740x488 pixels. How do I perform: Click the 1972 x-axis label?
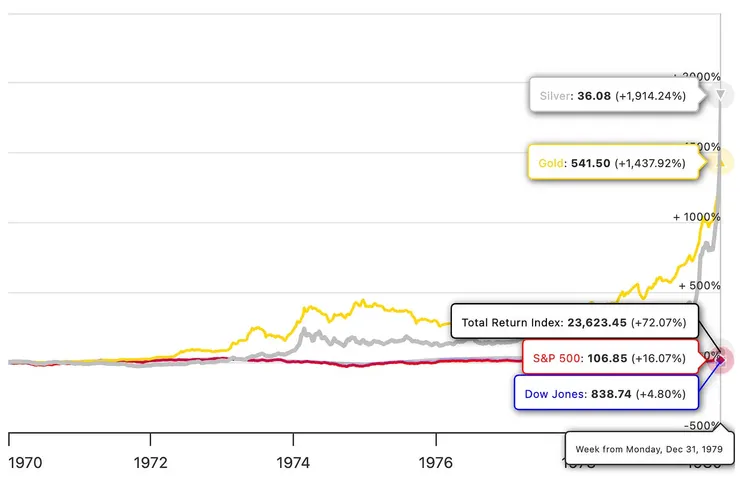(x=150, y=463)
